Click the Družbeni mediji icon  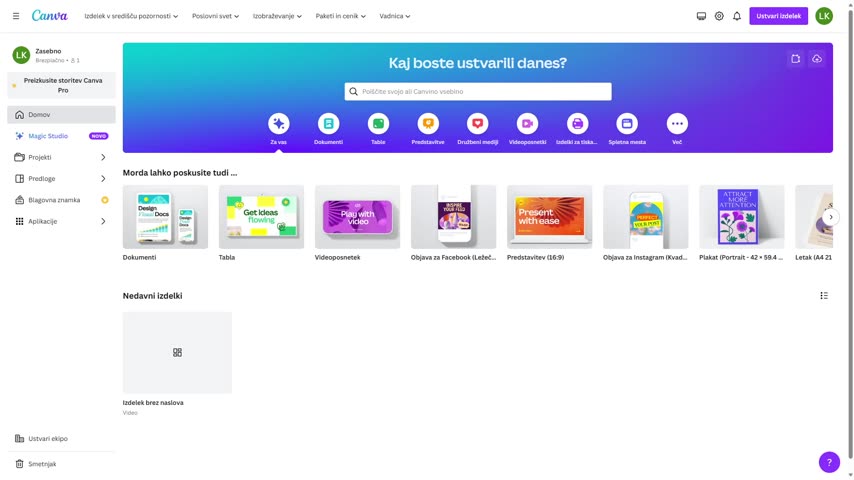click(x=478, y=124)
